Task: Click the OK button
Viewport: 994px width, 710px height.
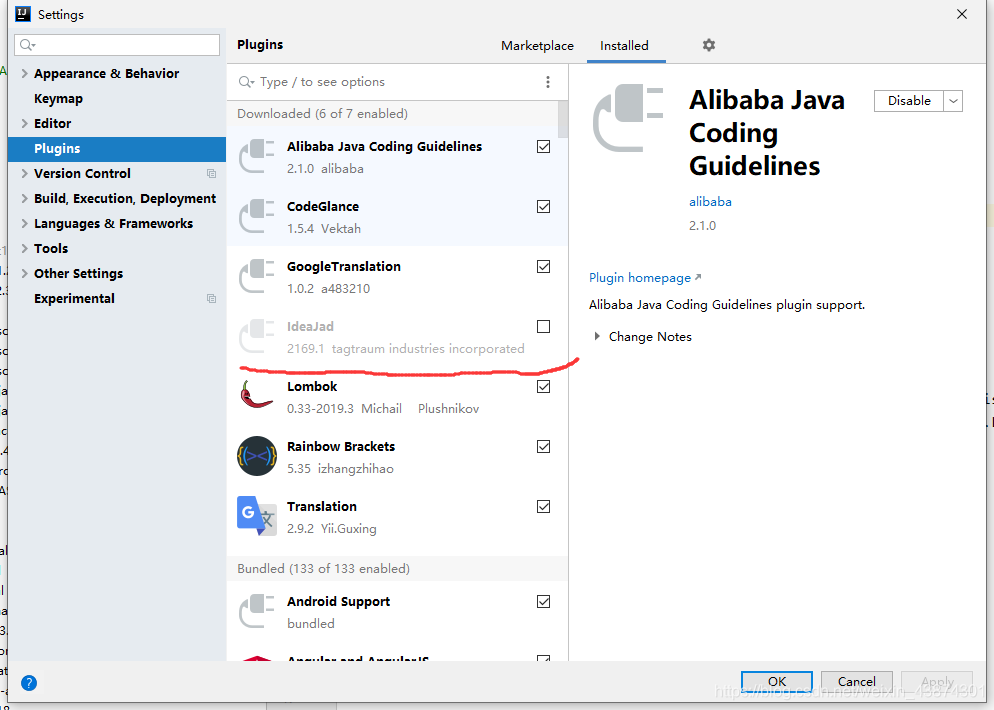Action: 777,681
